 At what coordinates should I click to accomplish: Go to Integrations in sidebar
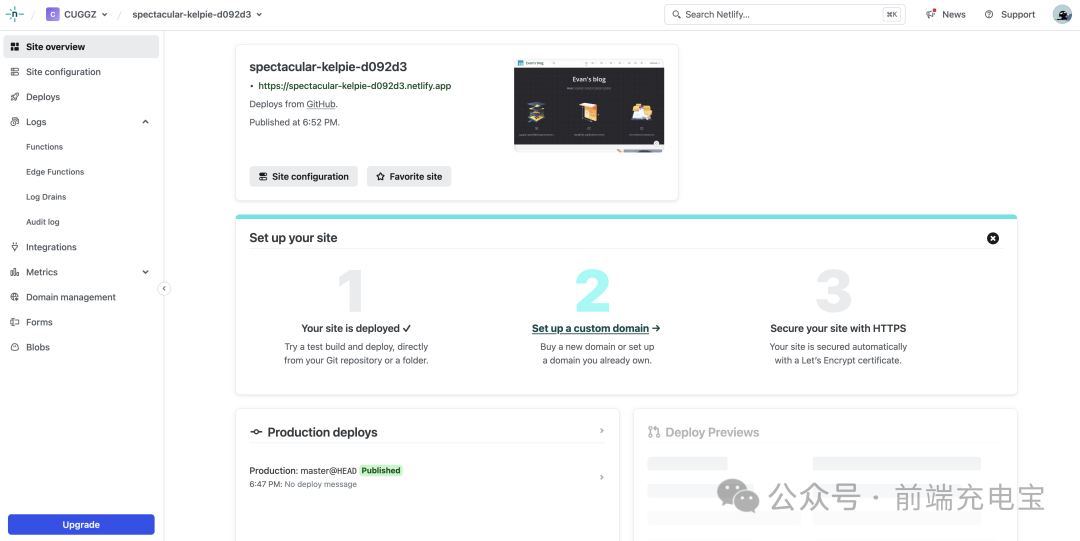81,247
